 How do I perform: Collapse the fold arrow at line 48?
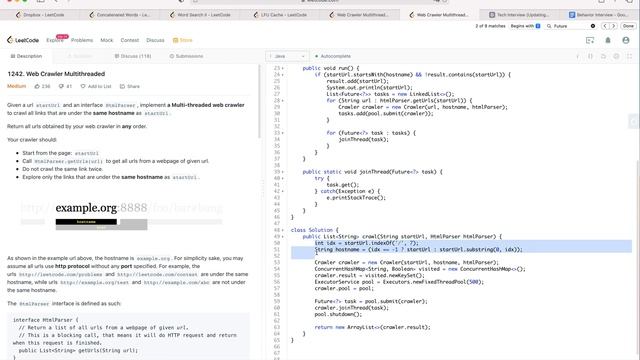click(x=282, y=230)
